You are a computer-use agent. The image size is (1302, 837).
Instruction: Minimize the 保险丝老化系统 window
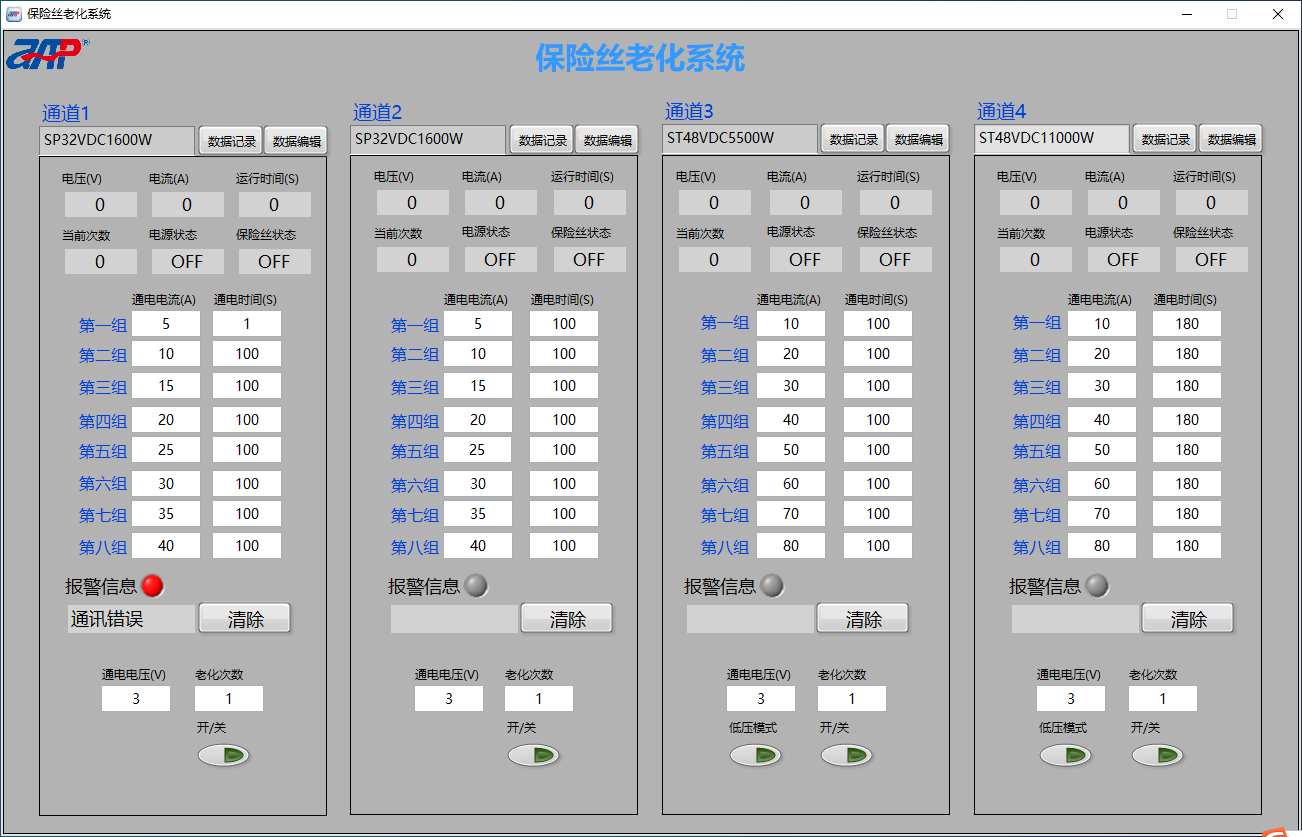[x=1187, y=14]
